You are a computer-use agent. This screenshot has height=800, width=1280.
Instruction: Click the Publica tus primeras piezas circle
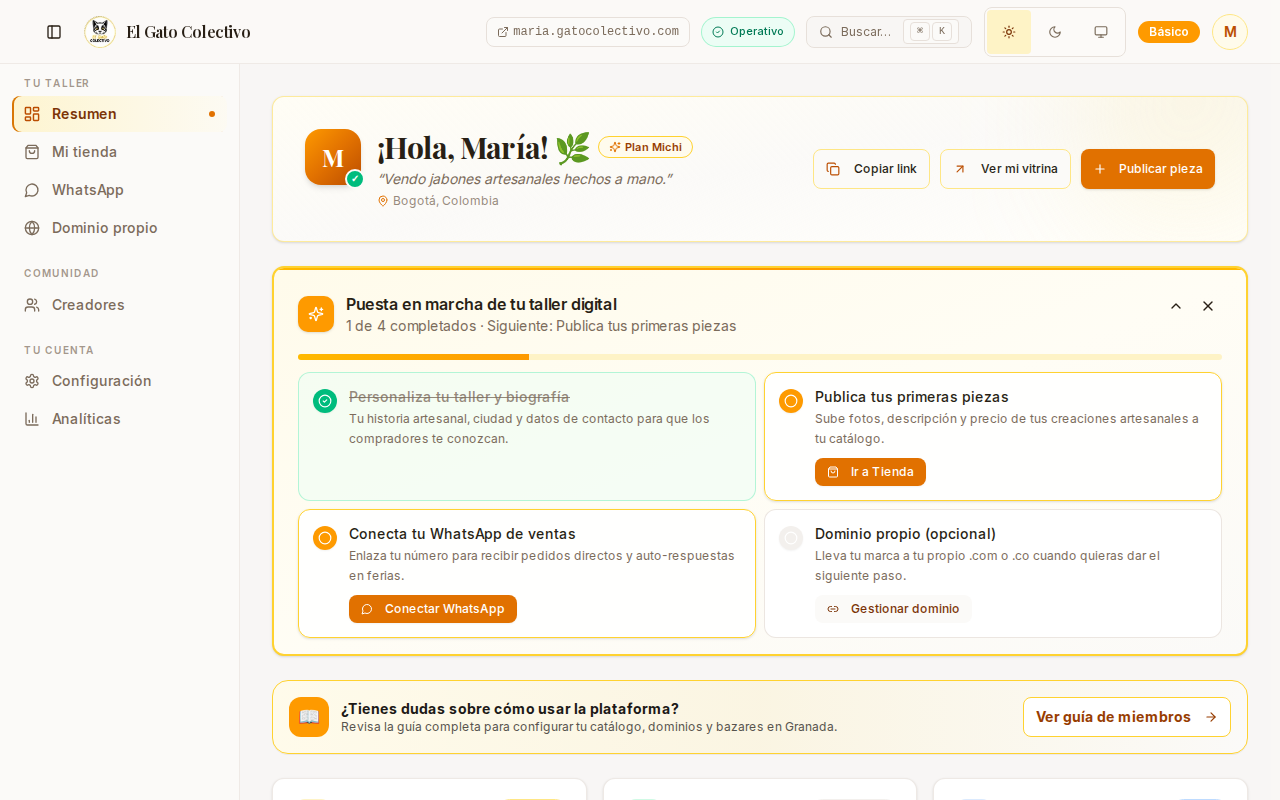click(791, 401)
